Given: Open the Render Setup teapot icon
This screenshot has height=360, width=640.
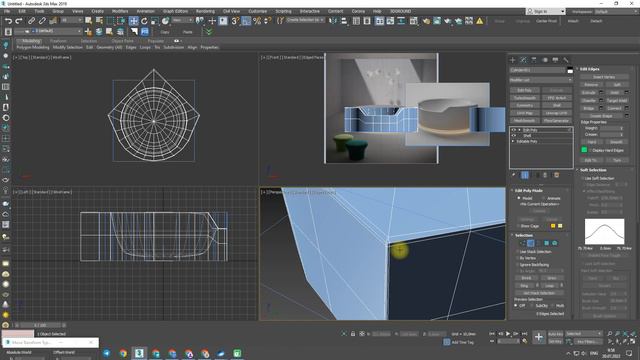Looking at the screenshot, I should pos(426,21).
